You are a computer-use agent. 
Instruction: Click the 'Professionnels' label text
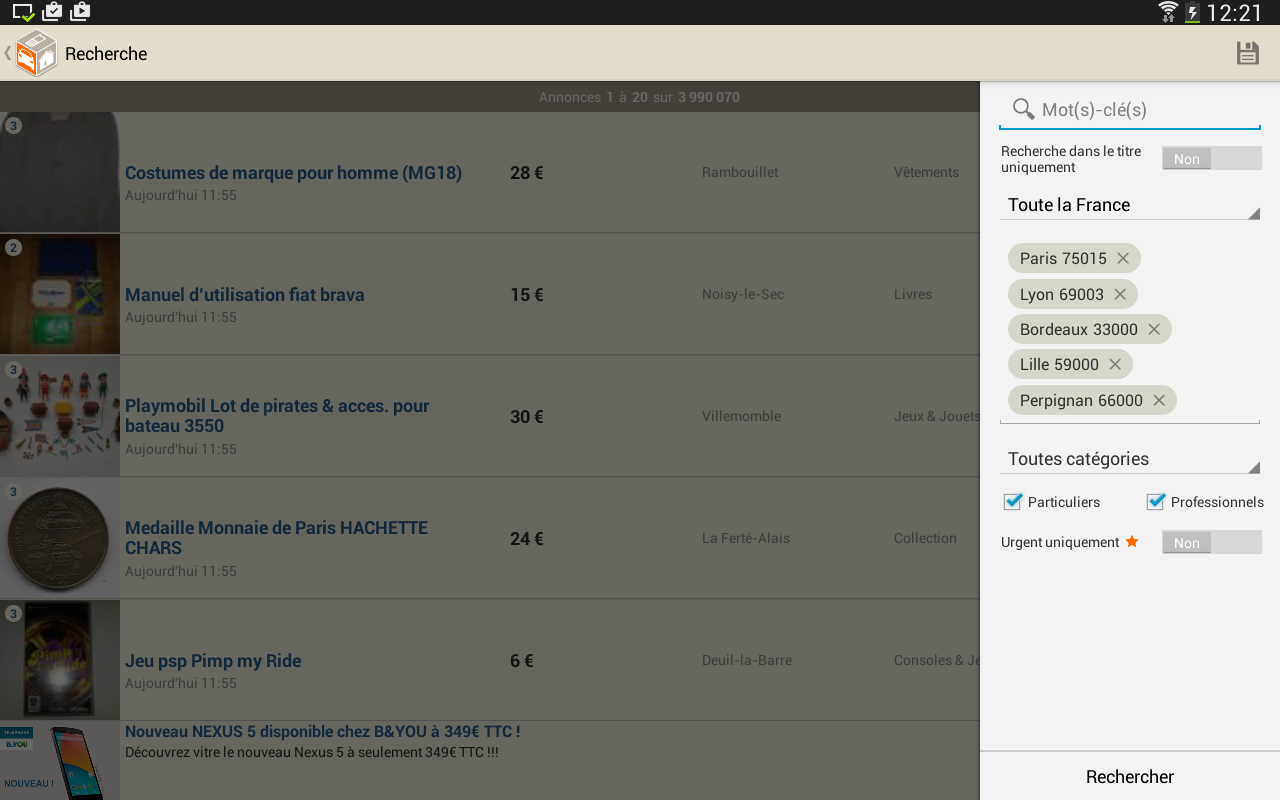[1217, 502]
